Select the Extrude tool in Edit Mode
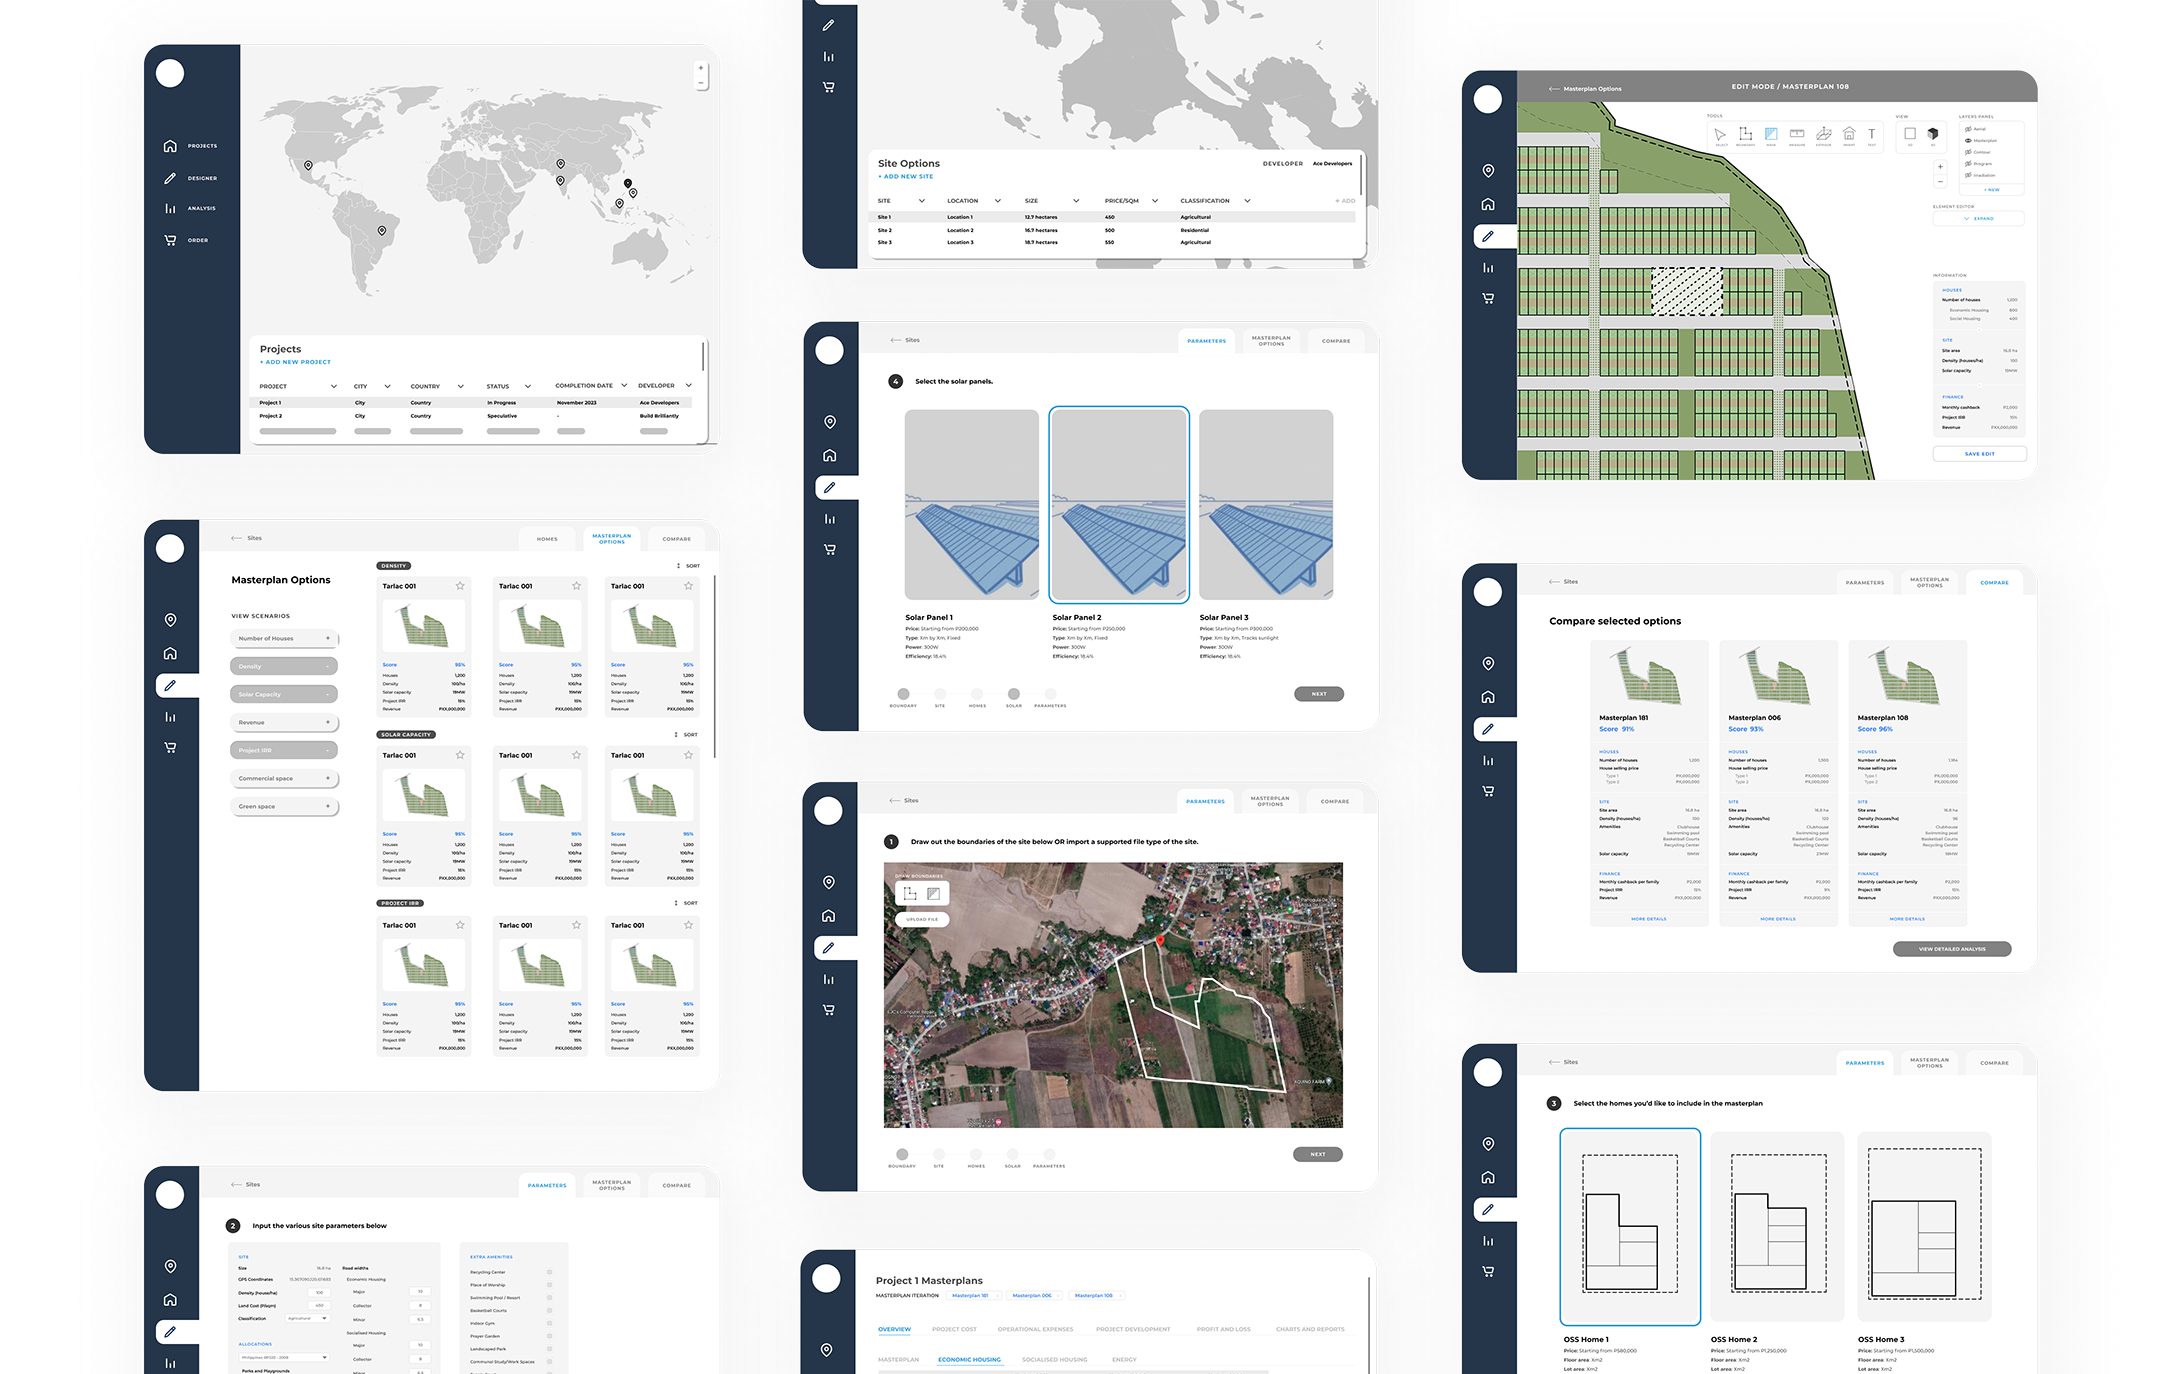The image size is (2163, 1374). tap(1823, 134)
